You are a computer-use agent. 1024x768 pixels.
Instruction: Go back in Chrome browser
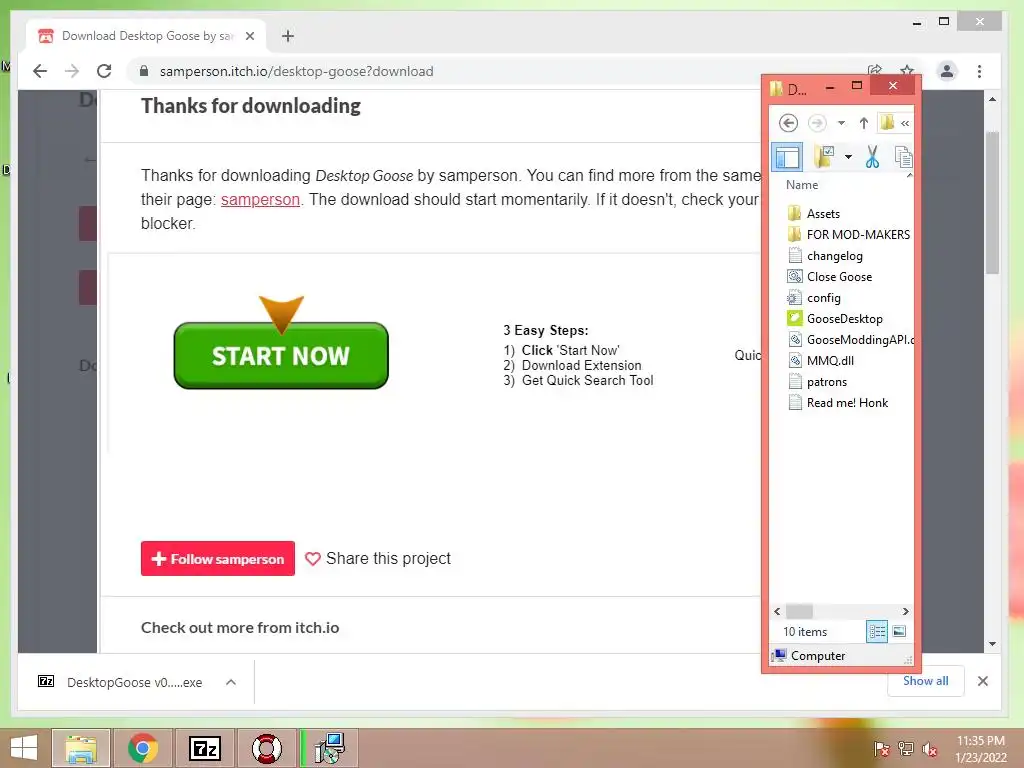pyautogui.click(x=40, y=71)
